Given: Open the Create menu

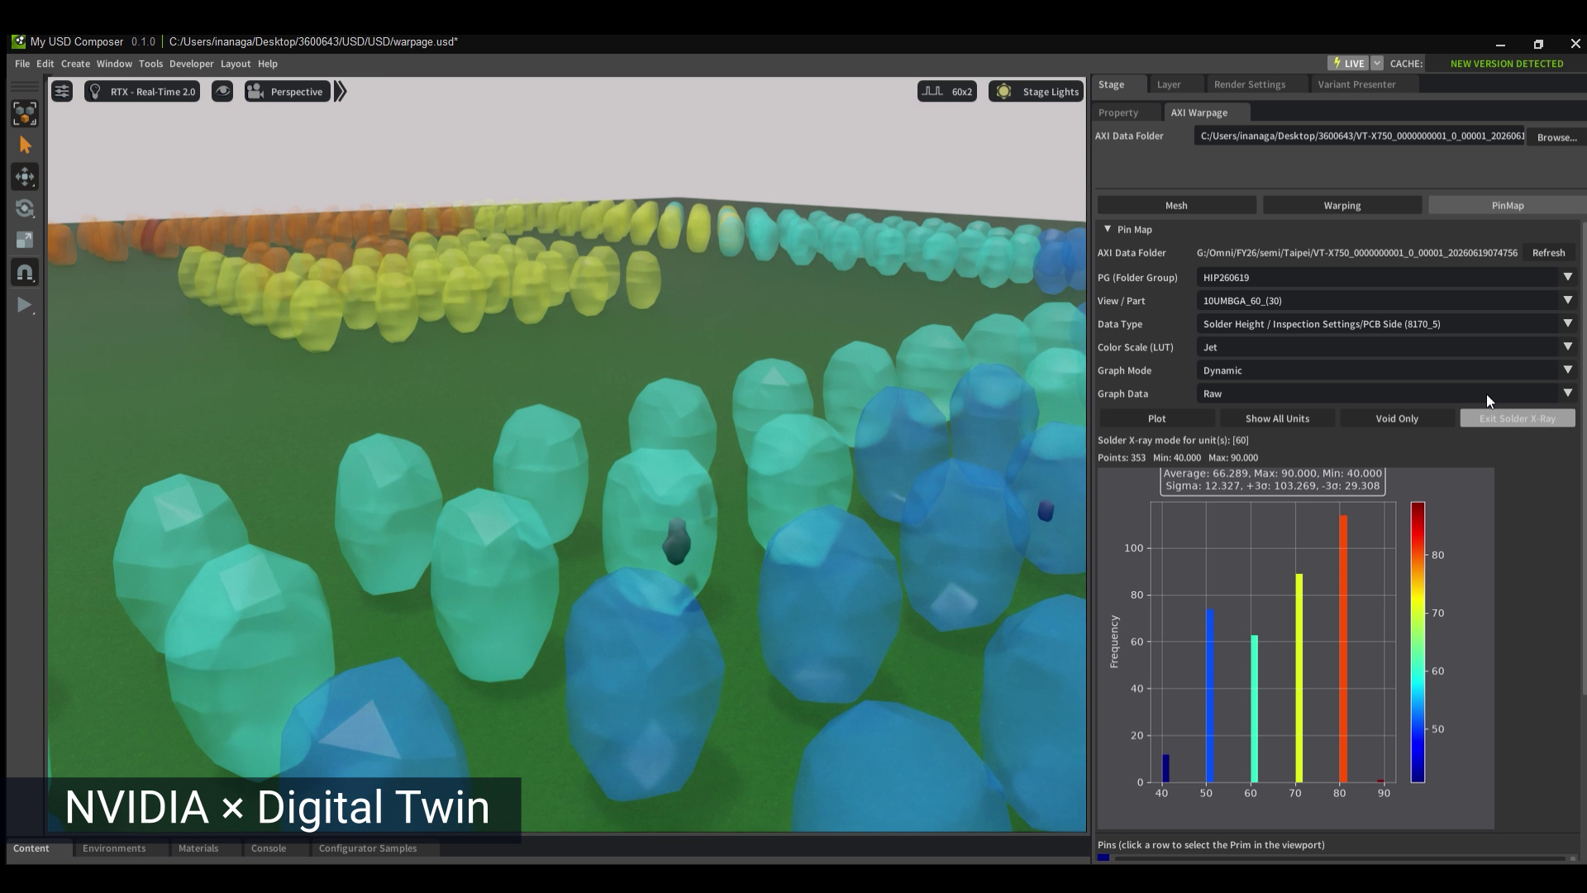Looking at the screenshot, I should [x=75, y=64].
